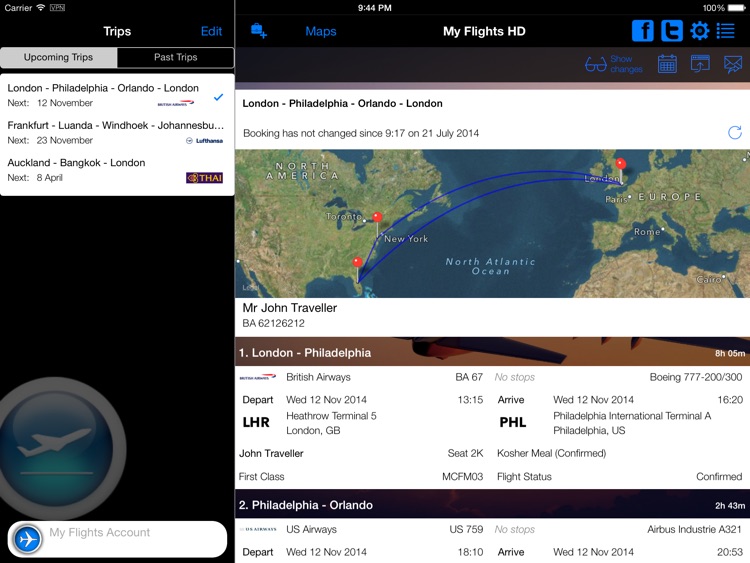Image resolution: width=750 pixels, height=563 pixels.
Task: Click Flight Status Confirmed value
Action: tap(719, 477)
